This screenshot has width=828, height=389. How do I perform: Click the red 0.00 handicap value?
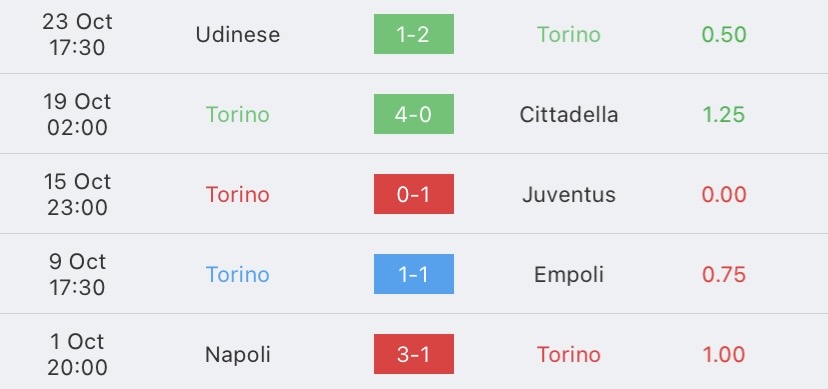point(724,195)
